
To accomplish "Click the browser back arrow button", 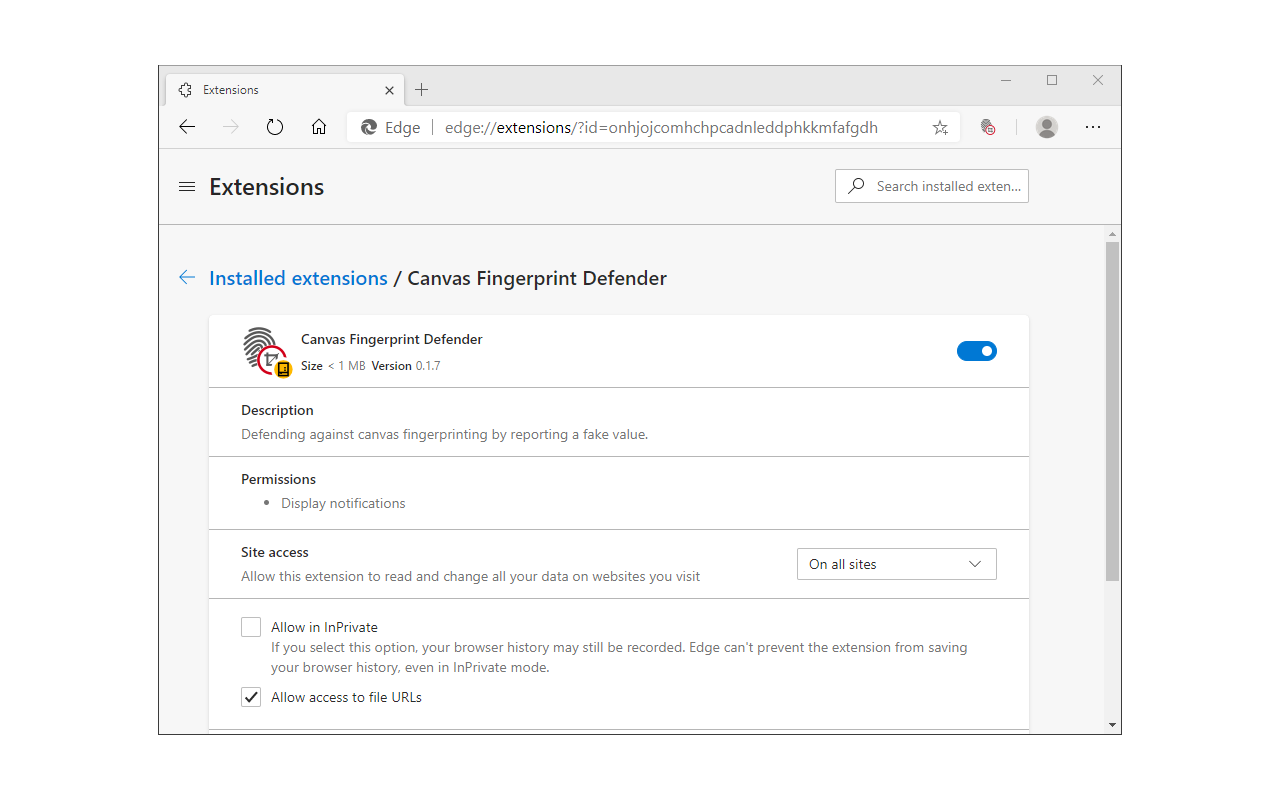I will pyautogui.click(x=187, y=127).
